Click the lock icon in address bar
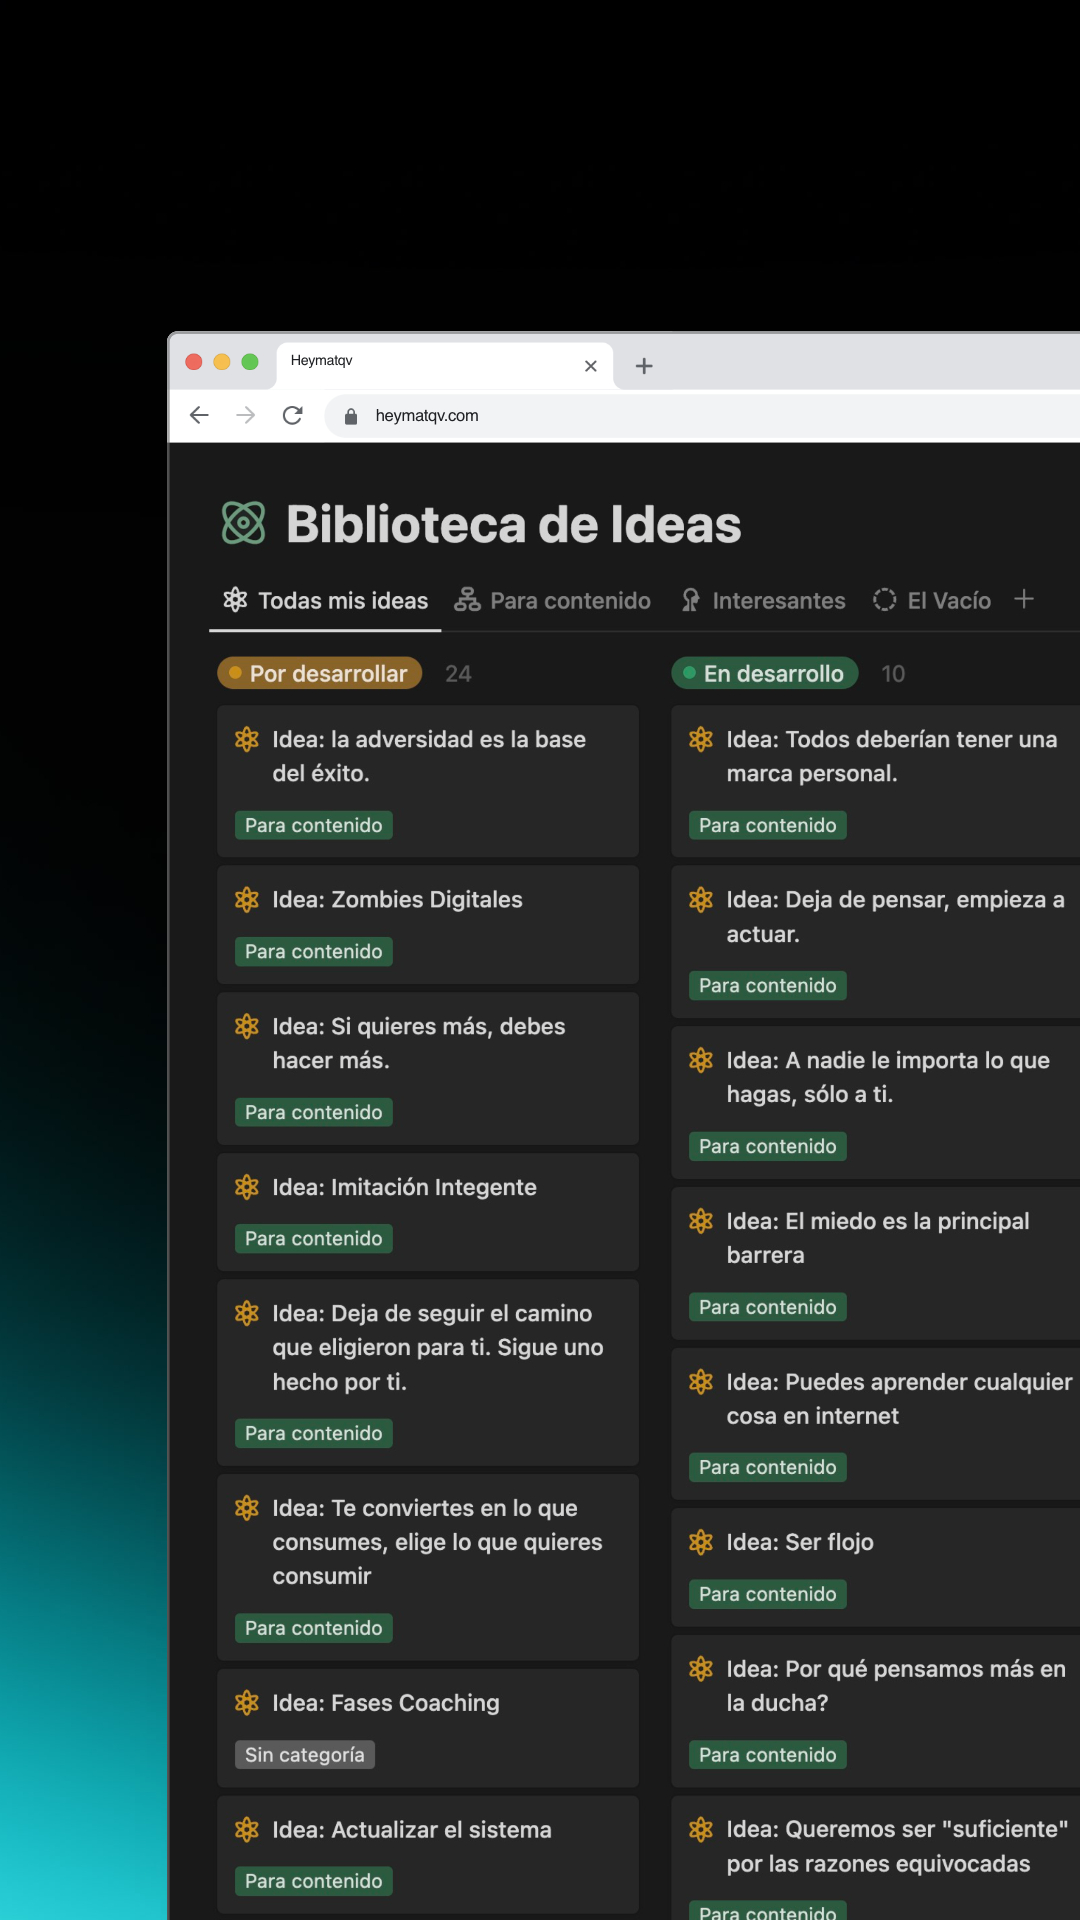The image size is (1080, 1920). [351, 416]
